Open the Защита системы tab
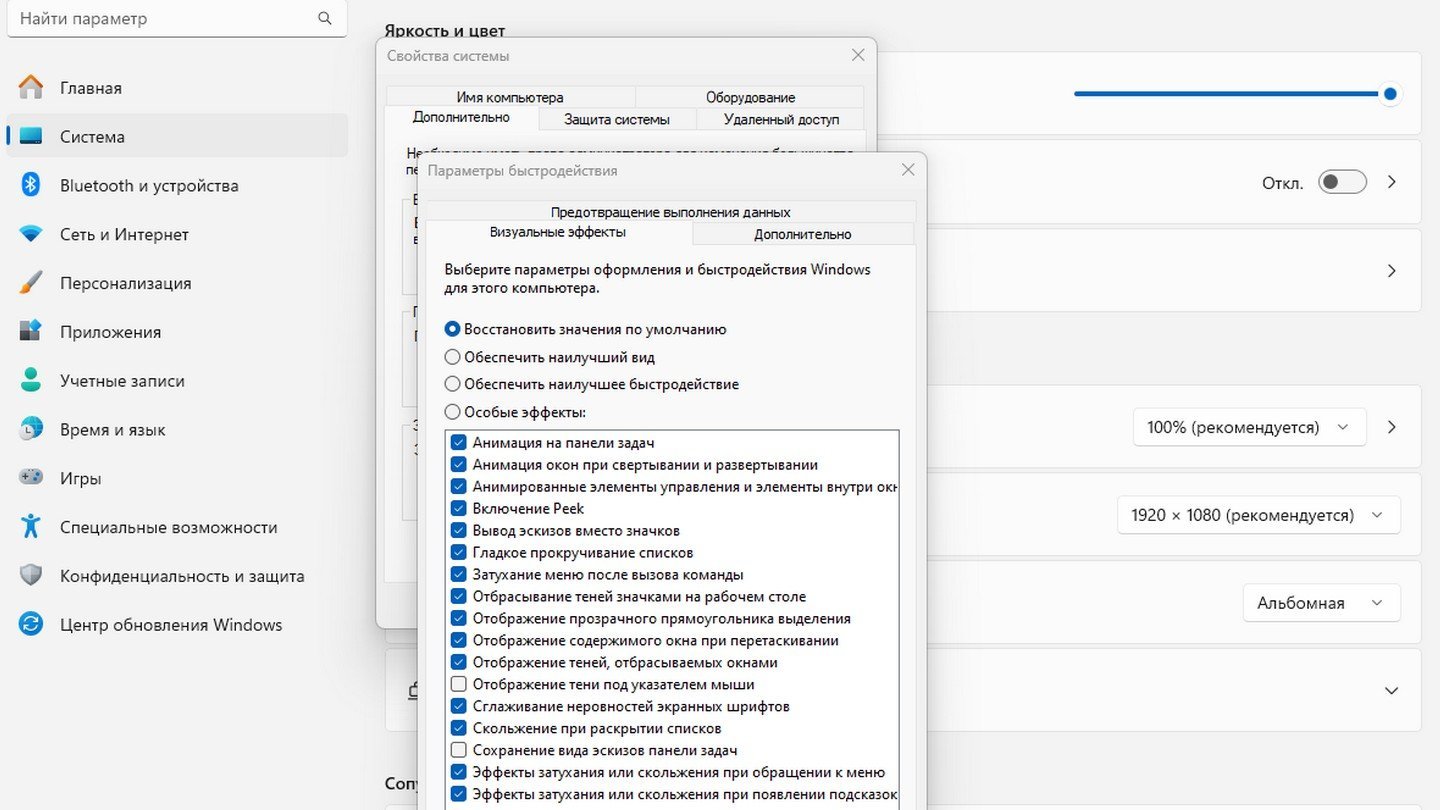 click(x=617, y=119)
